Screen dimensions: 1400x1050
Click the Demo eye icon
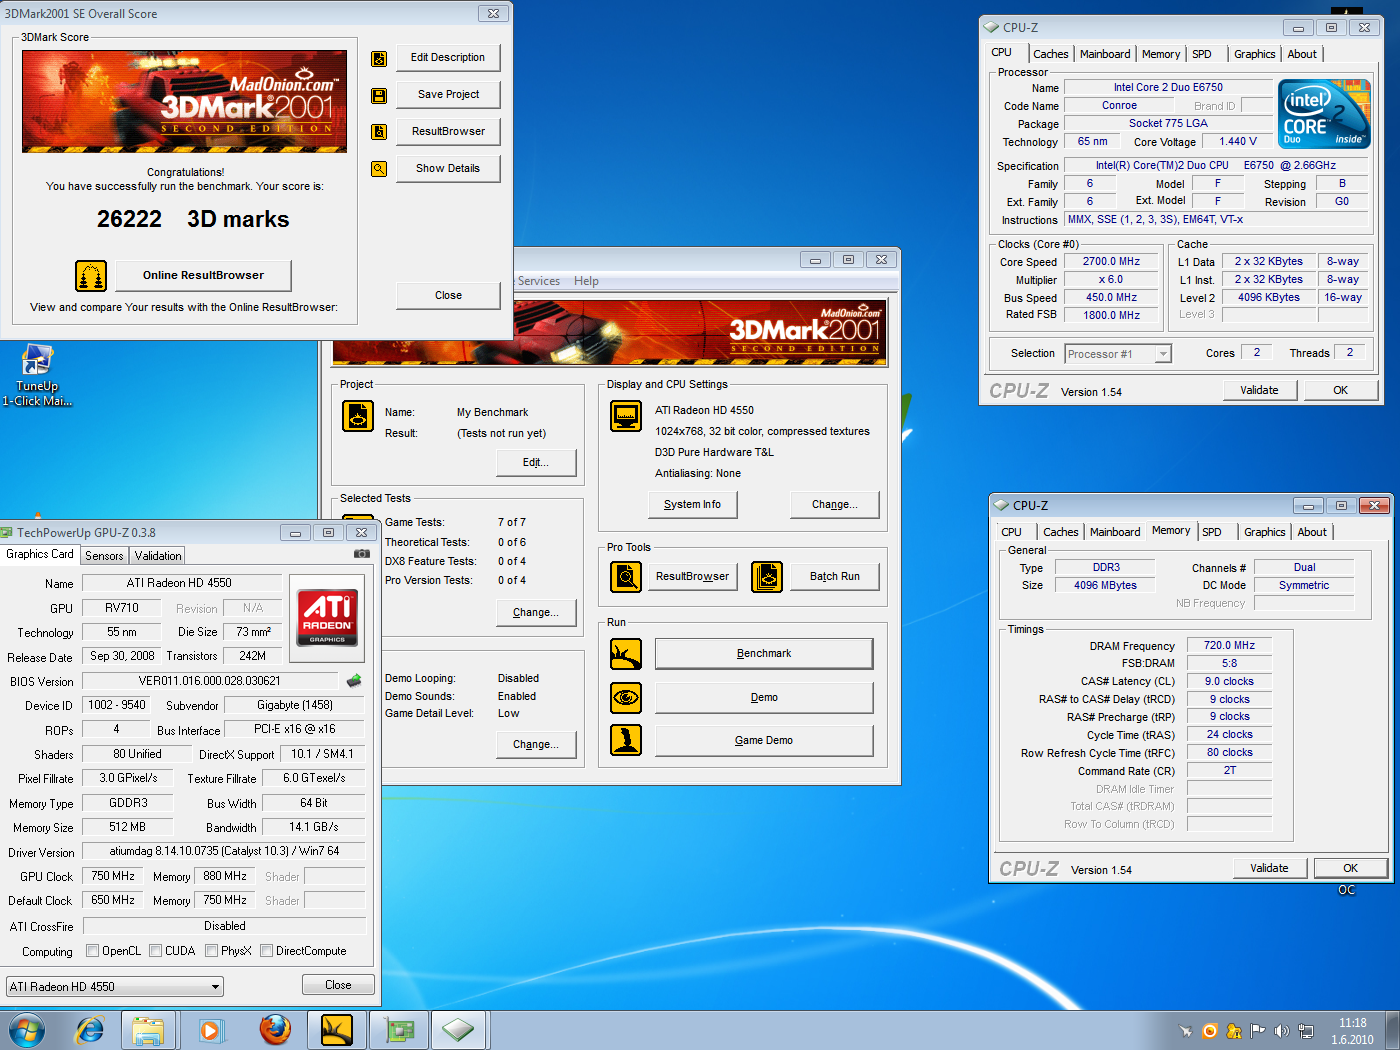click(626, 698)
